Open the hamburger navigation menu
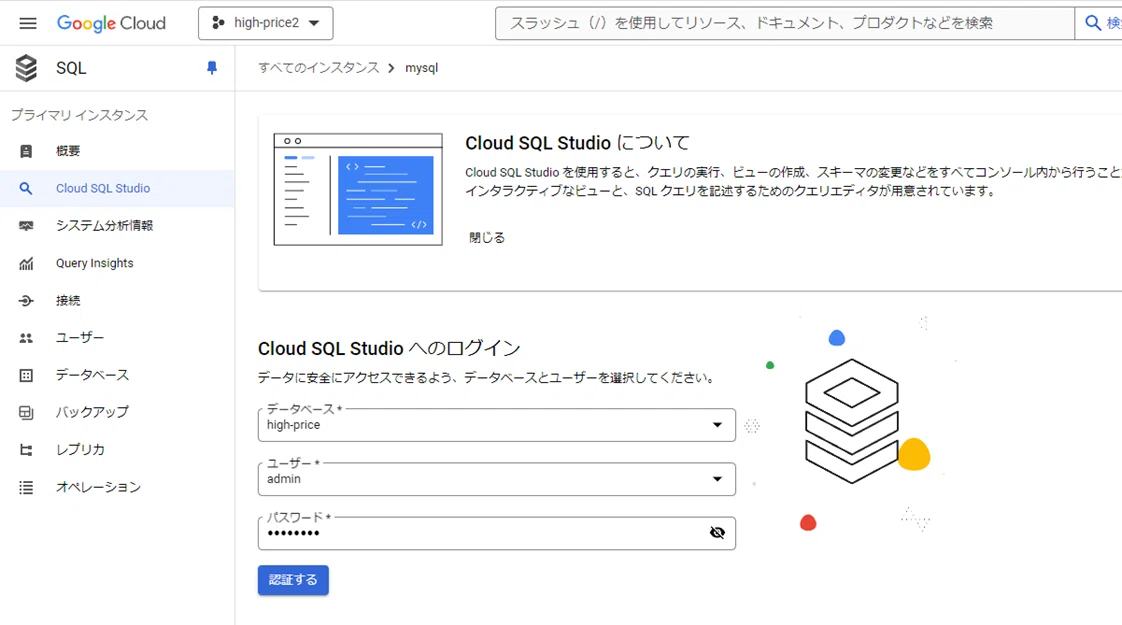1122x625 pixels. tap(28, 24)
